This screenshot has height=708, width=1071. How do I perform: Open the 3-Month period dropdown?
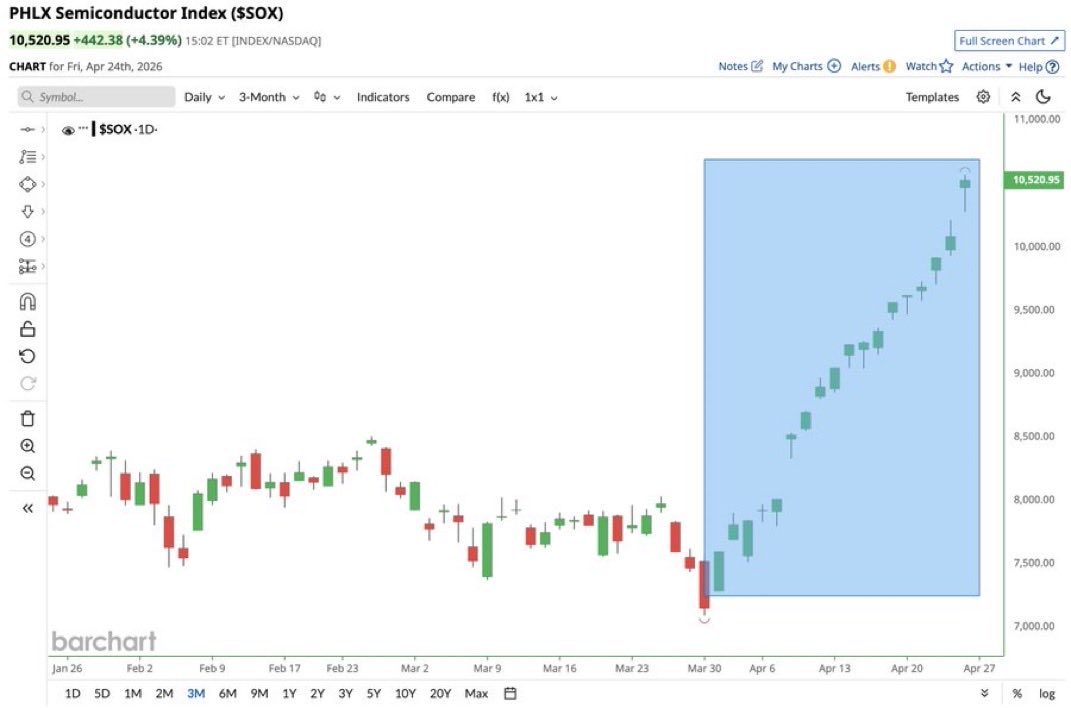[269, 97]
